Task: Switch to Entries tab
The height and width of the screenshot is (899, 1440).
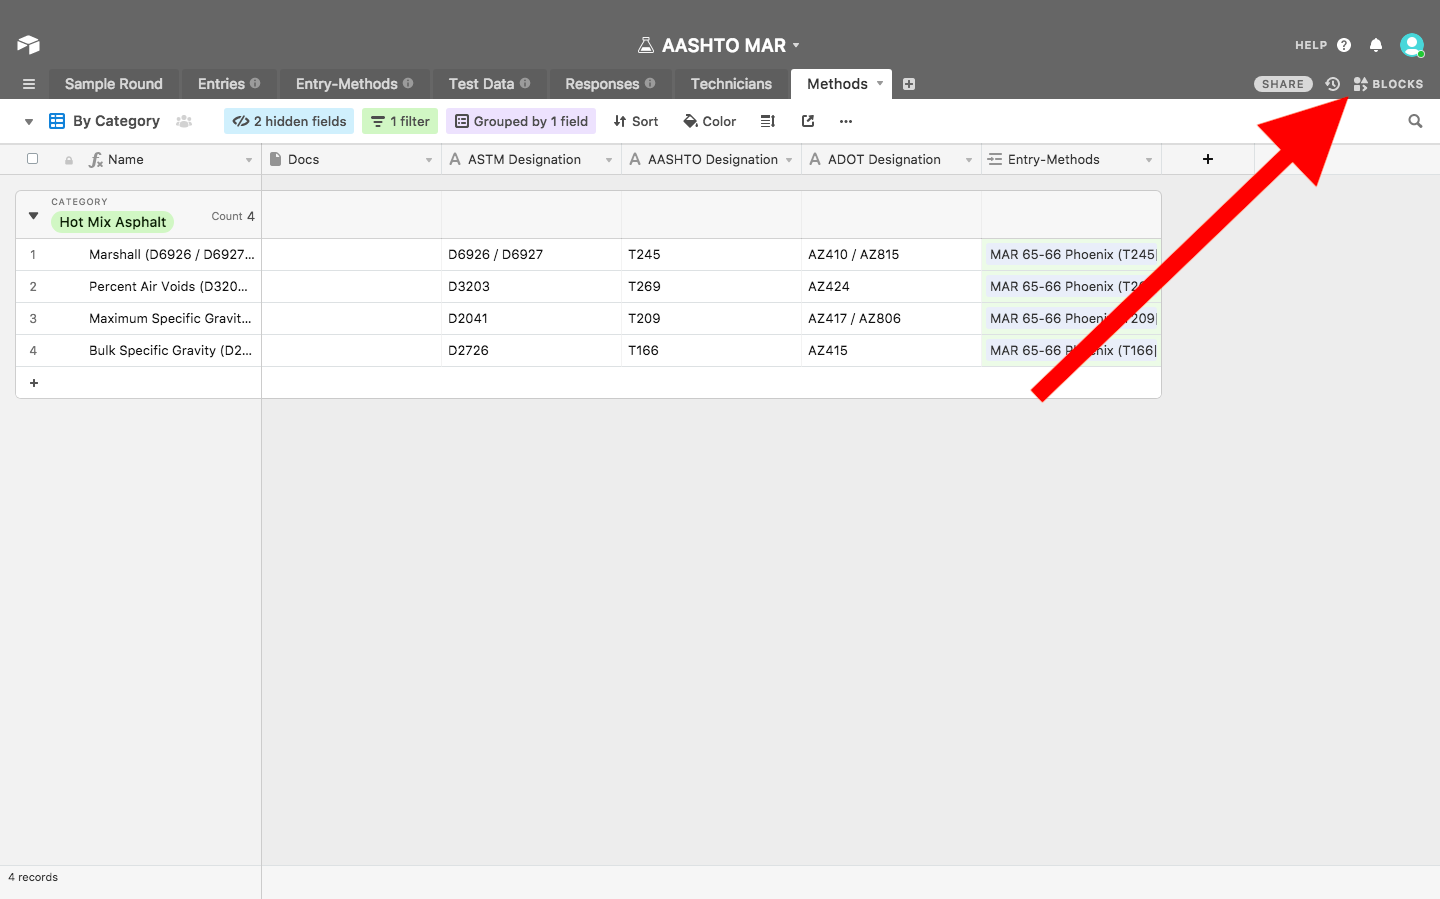Action: [228, 84]
